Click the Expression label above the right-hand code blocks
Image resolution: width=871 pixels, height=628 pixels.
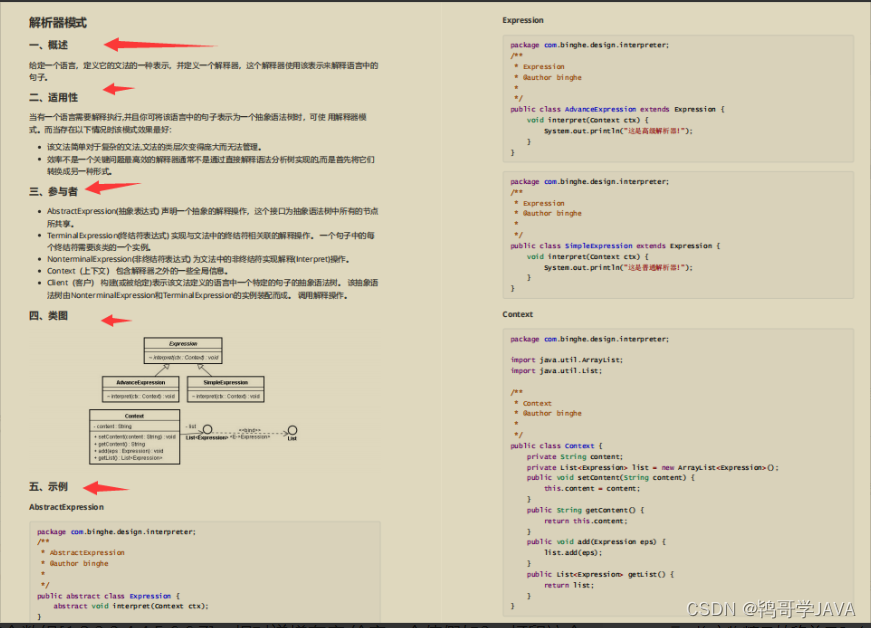pyautogui.click(x=523, y=20)
